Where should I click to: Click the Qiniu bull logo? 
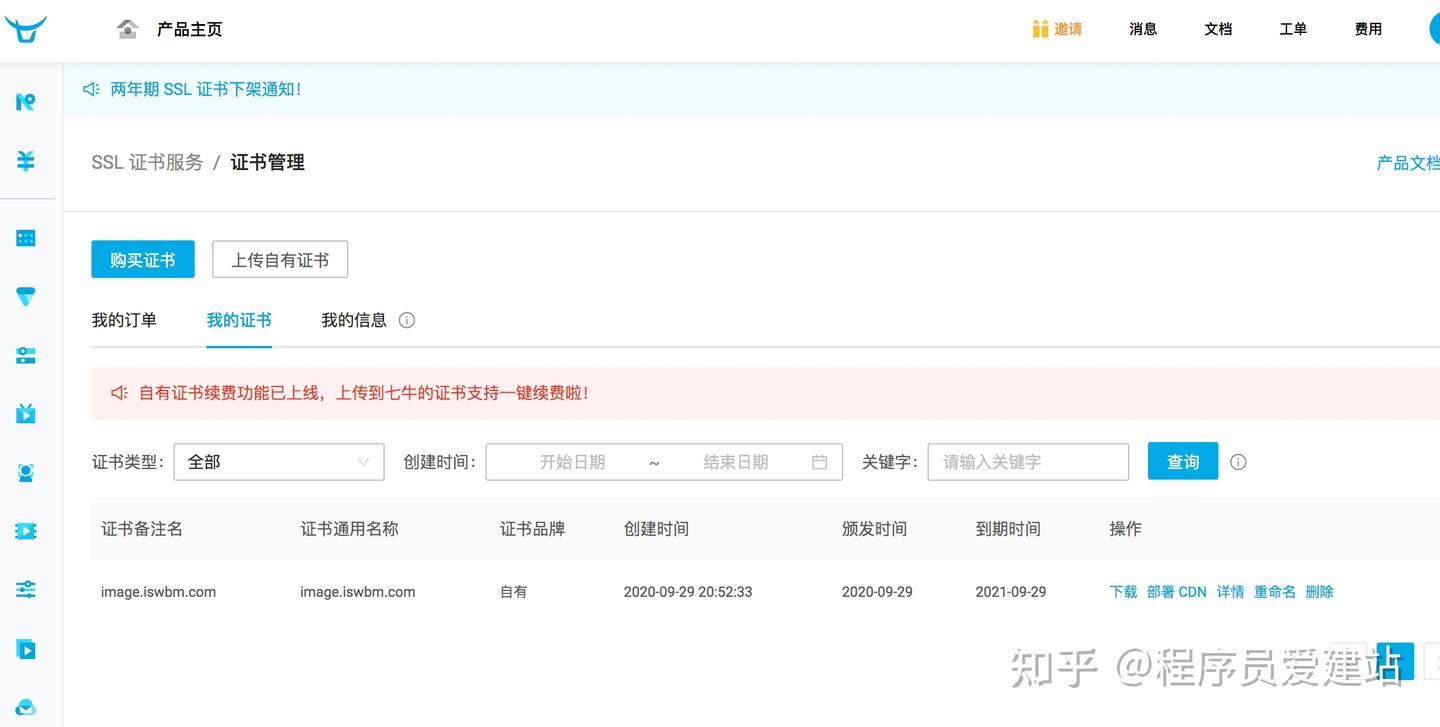[x=25, y=29]
